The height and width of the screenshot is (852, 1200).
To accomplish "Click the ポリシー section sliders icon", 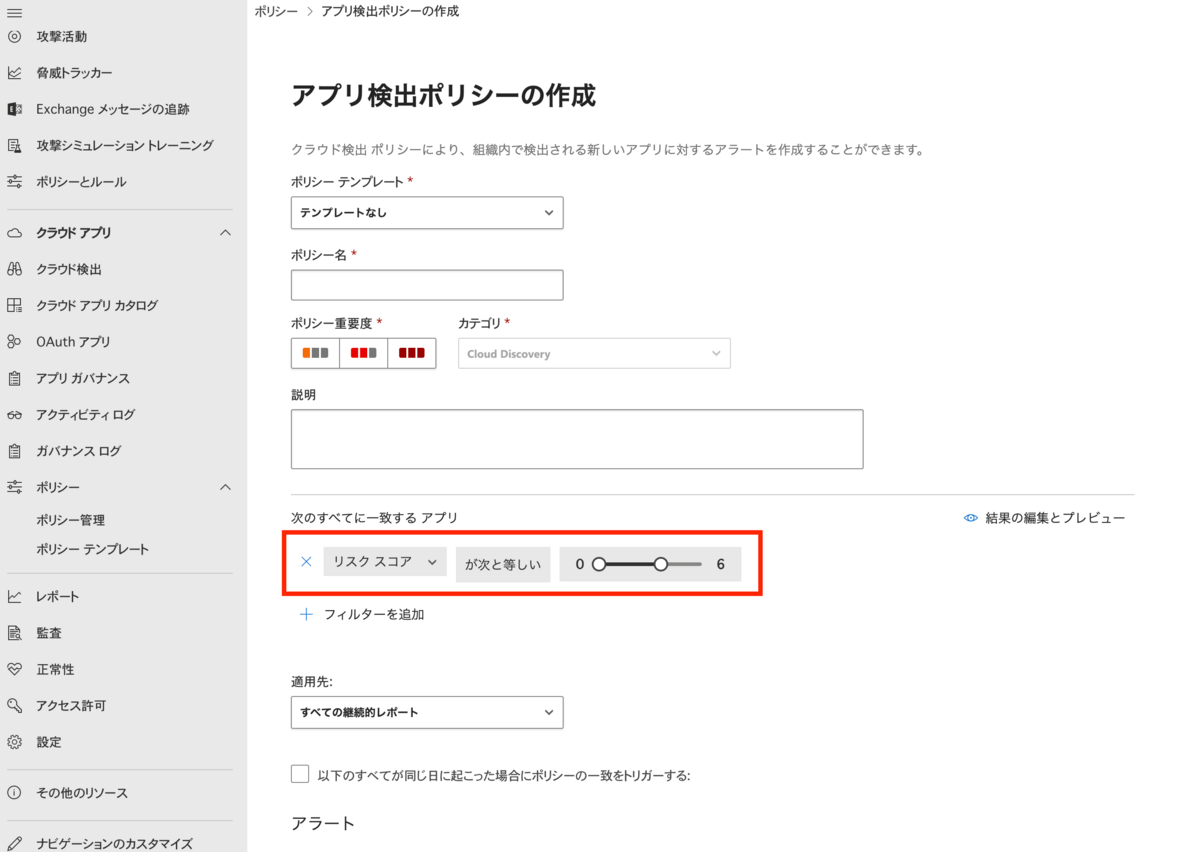I will 14,487.
